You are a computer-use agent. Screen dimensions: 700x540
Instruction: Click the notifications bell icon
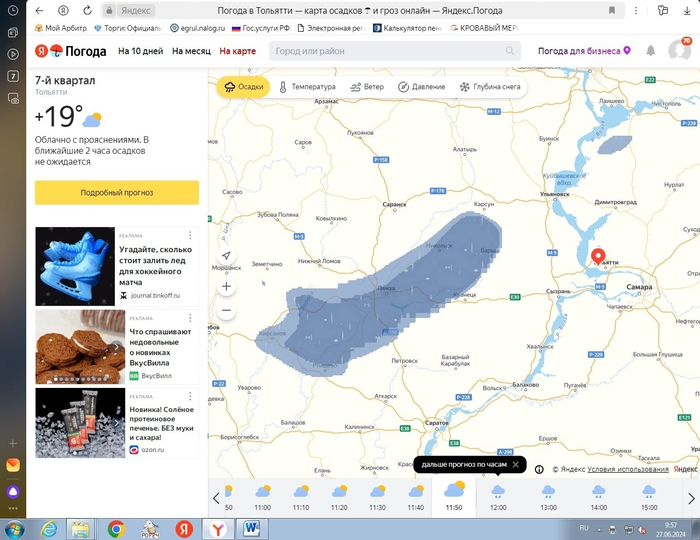point(650,50)
